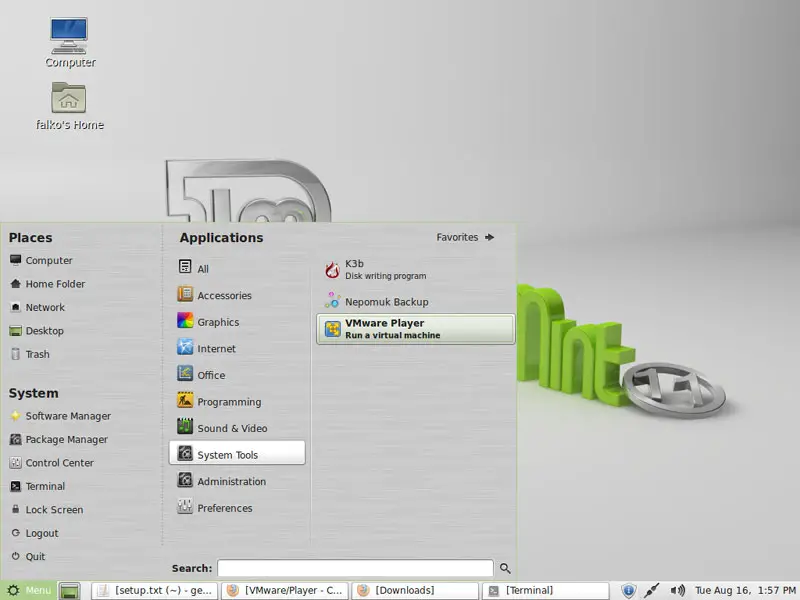Focus the menu Search text field
Image resolution: width=800 pixels, height=600 pixels.
click(355, 568)
